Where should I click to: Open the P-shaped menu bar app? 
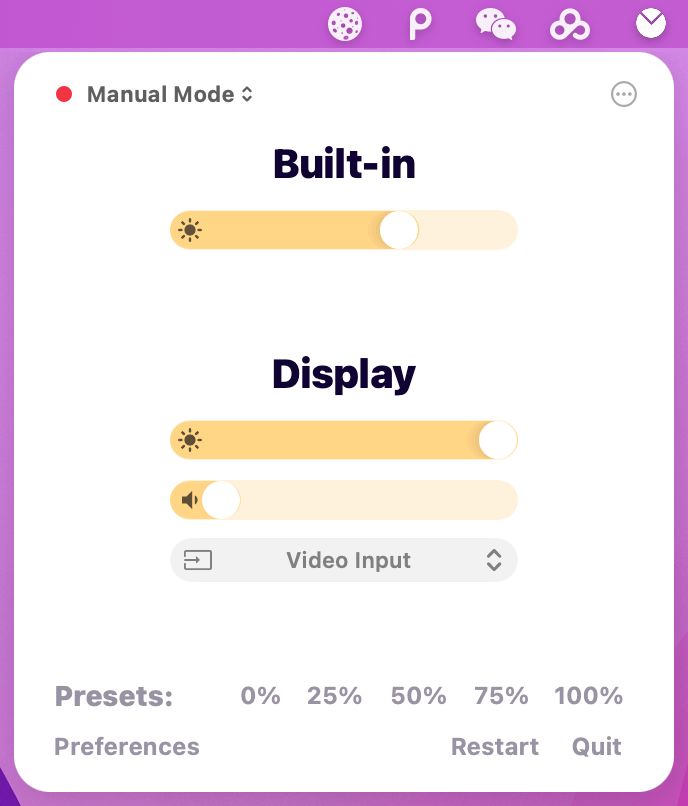point(421,24)
